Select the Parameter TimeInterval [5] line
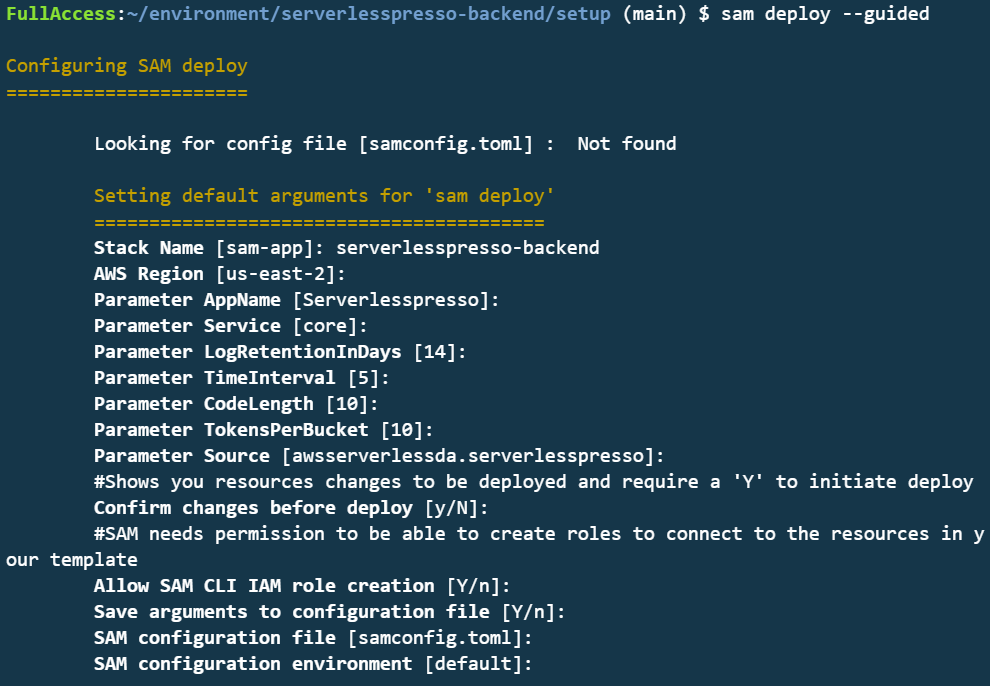Screen dimensions: 990x686 coord(242,377)
